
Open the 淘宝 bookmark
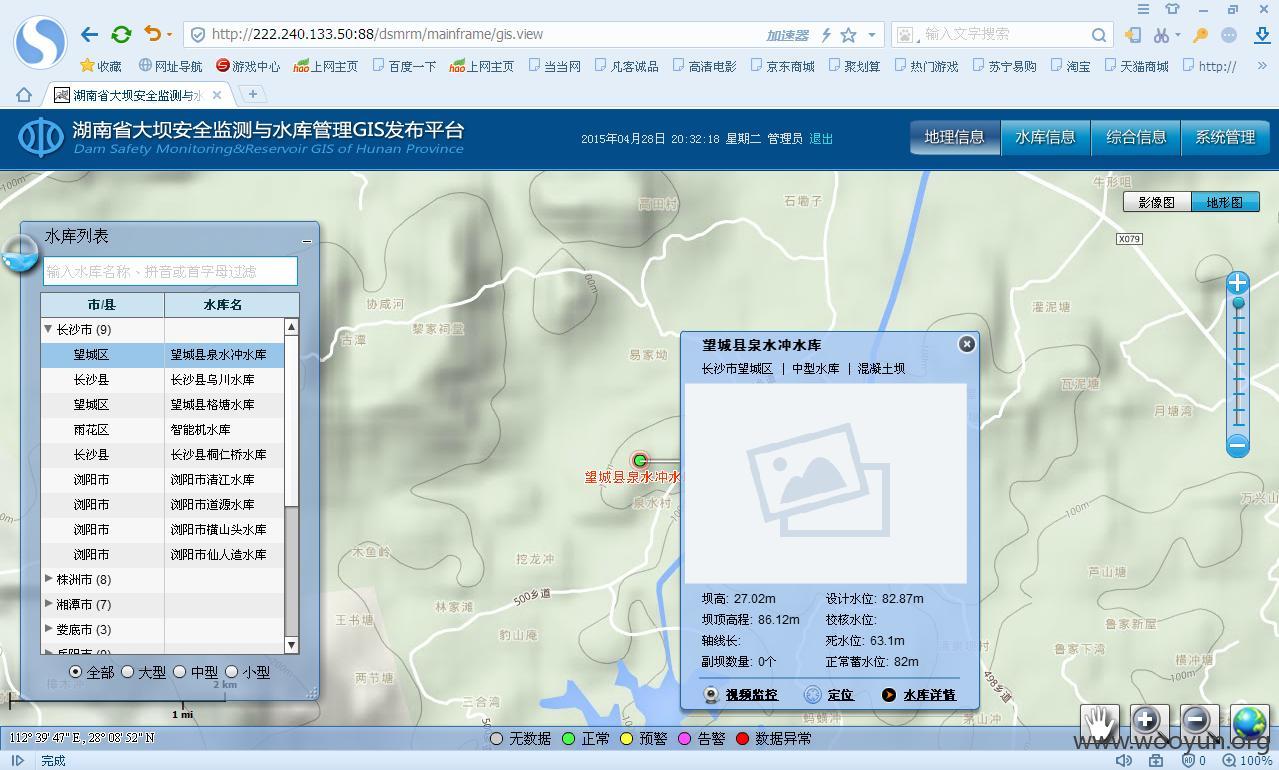pyautogui.click(x=1071, y=66)
